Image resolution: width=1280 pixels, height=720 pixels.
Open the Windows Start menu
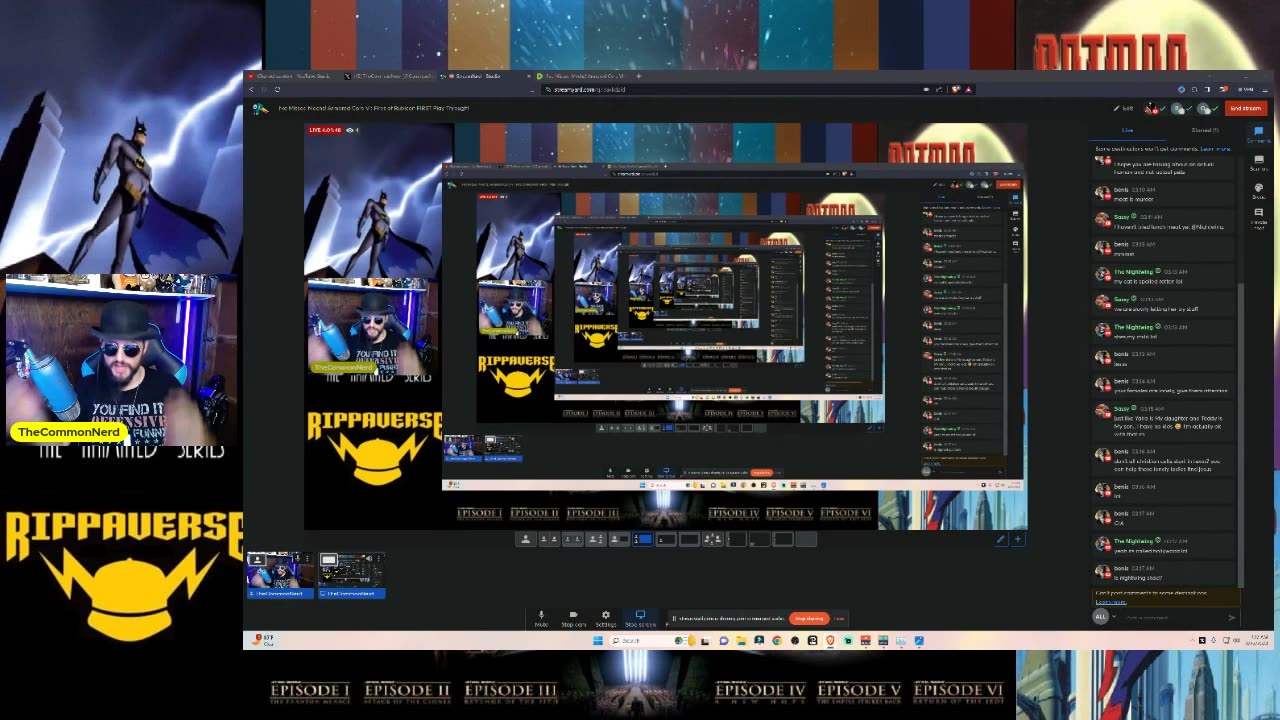598,641
